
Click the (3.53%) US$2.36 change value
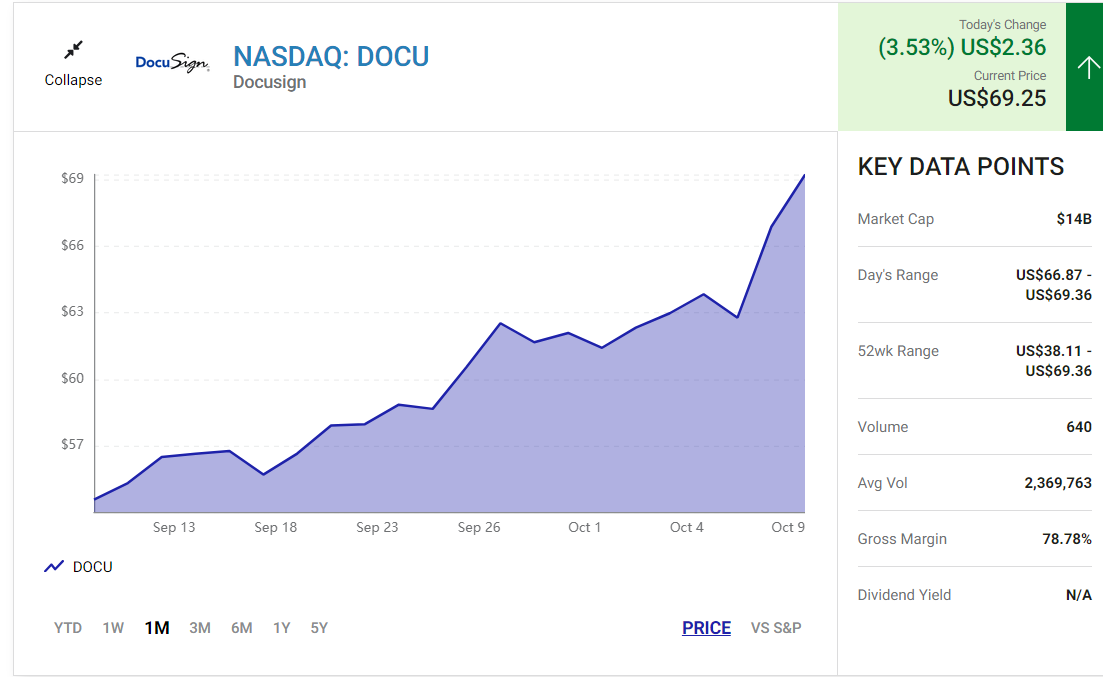point(962,48)
